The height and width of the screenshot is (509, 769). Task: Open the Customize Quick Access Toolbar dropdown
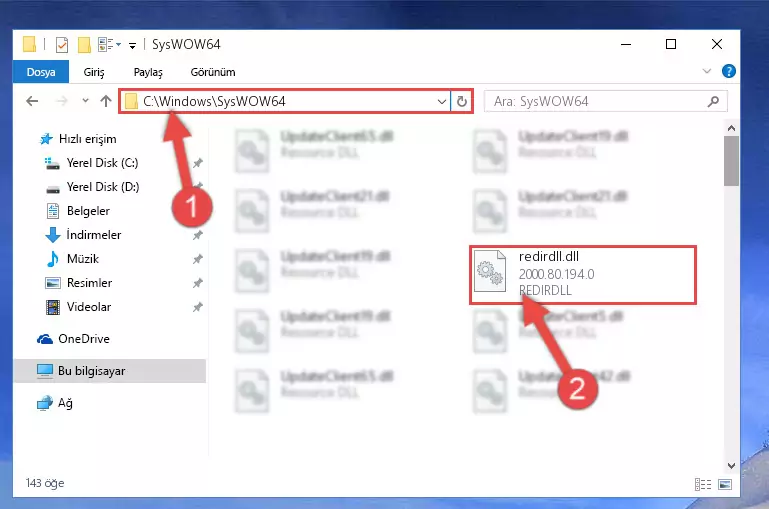pyautogui.click(x=132, y=46)
